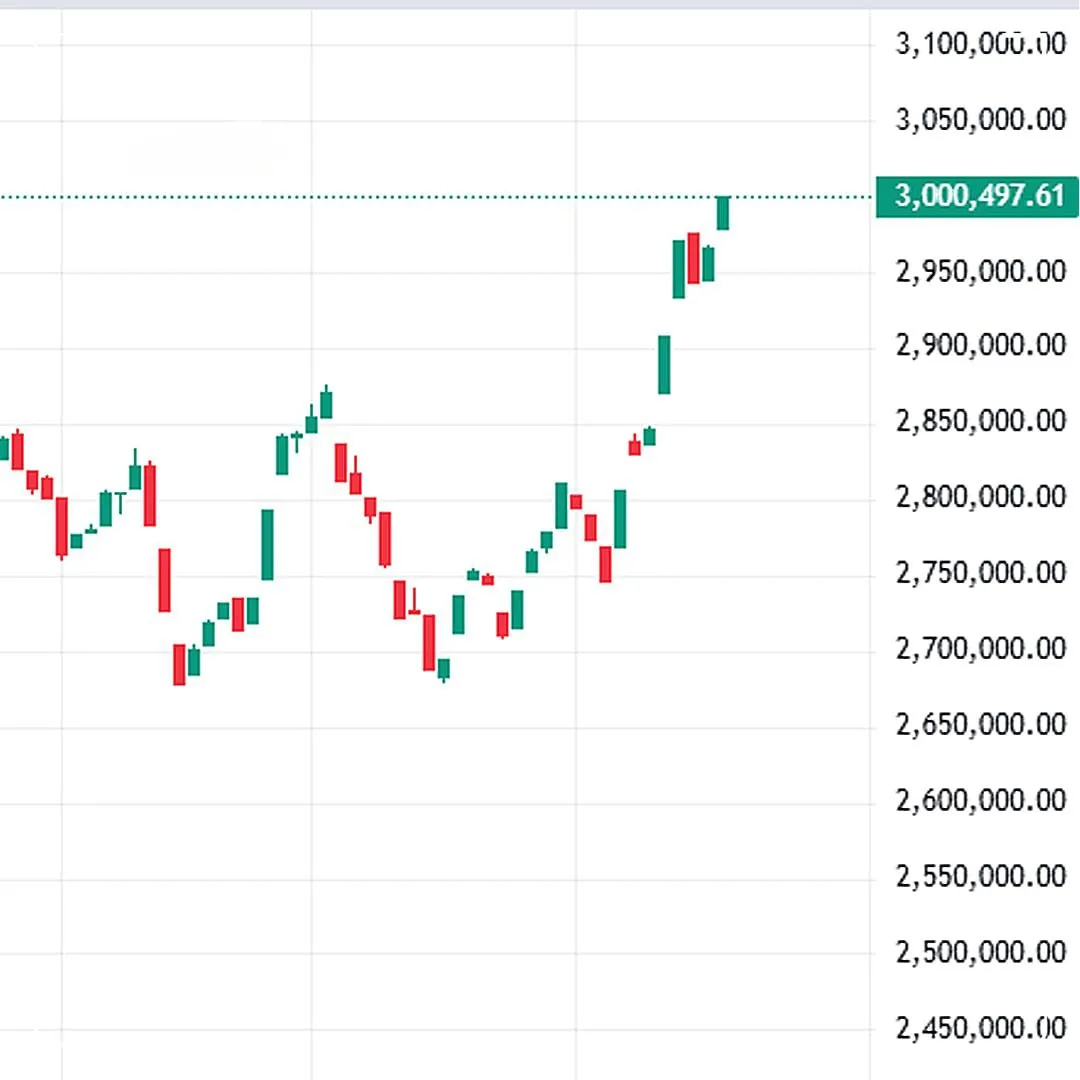
Task: Click the 2,700,000.00 price axis label
Action: pos(981,648)
